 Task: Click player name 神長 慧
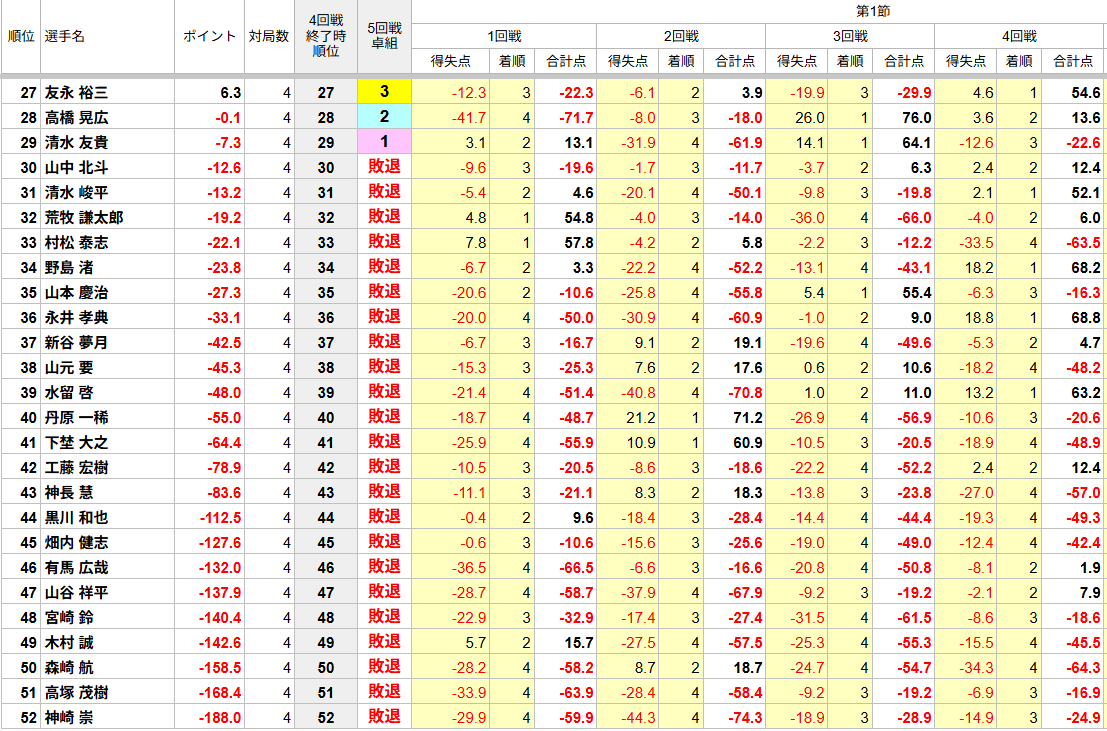point(68,493)
